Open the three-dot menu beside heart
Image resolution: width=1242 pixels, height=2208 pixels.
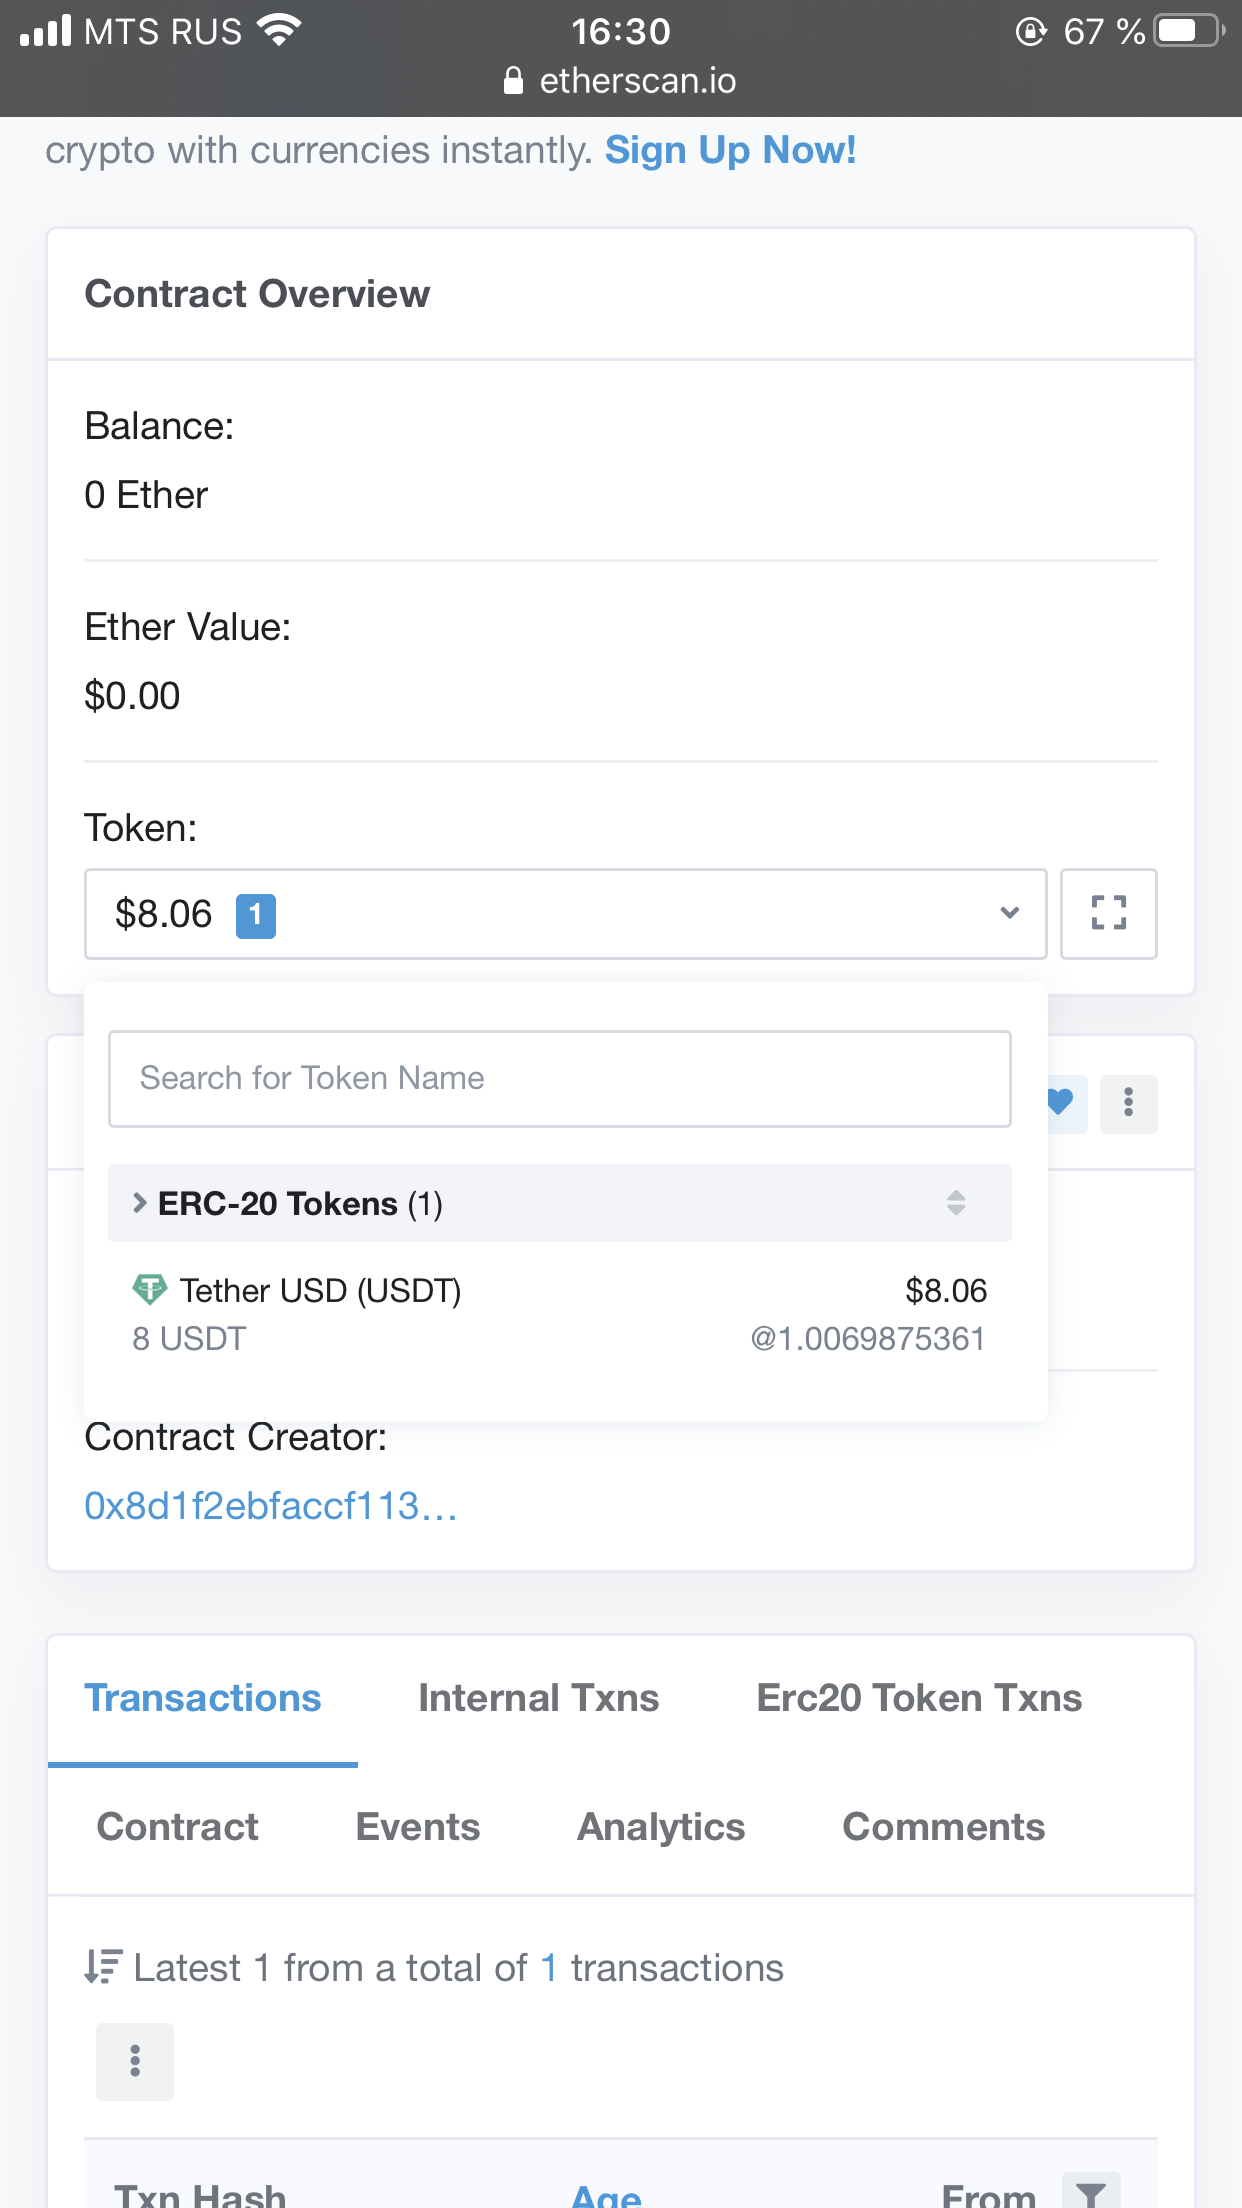coord(1128,1104)
